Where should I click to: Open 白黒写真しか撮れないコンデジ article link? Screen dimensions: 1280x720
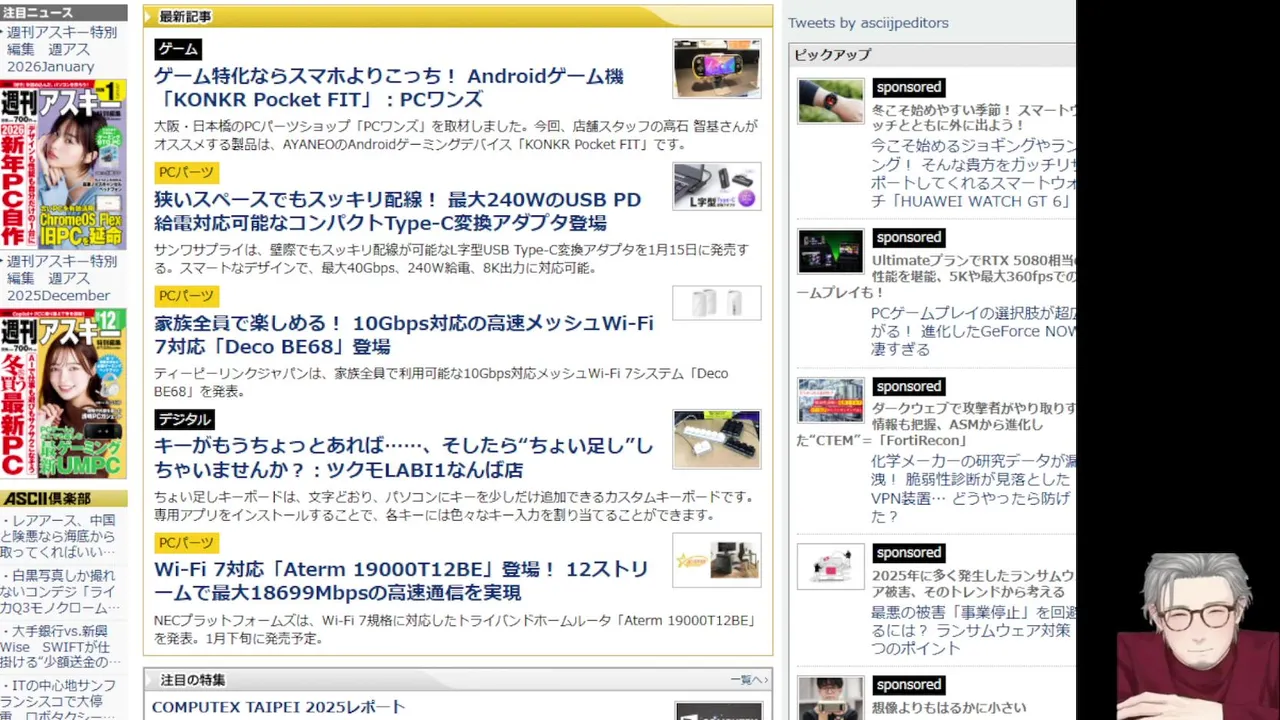pyautogui.click(x=60, y=591)
